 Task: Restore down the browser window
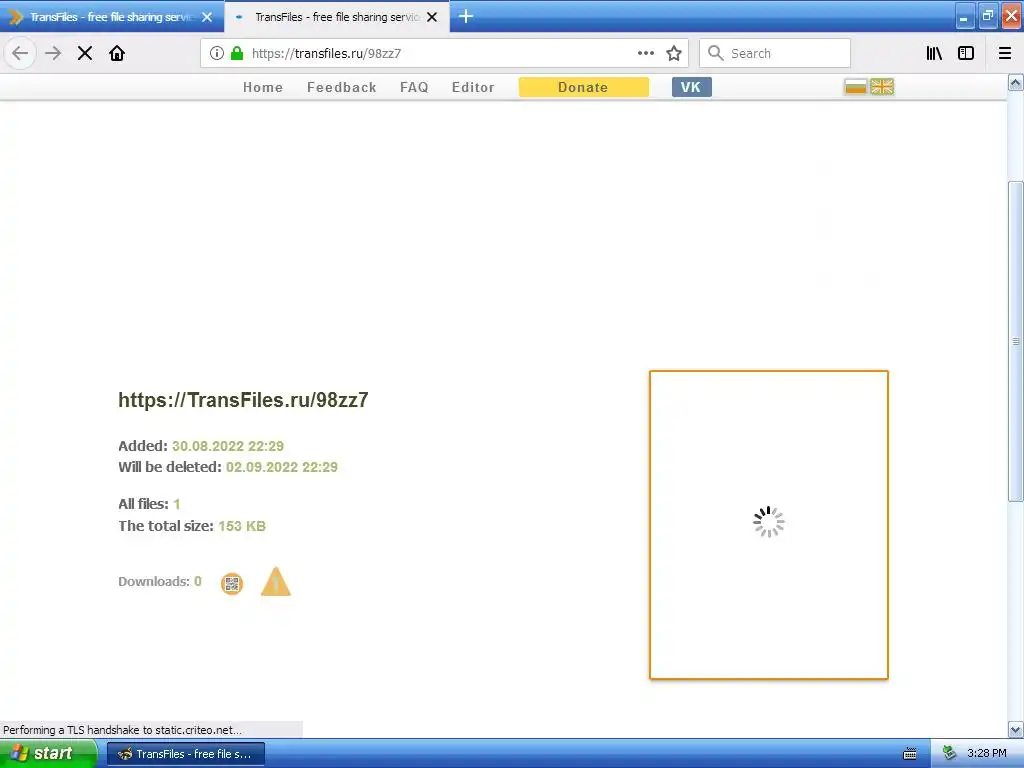988,17
